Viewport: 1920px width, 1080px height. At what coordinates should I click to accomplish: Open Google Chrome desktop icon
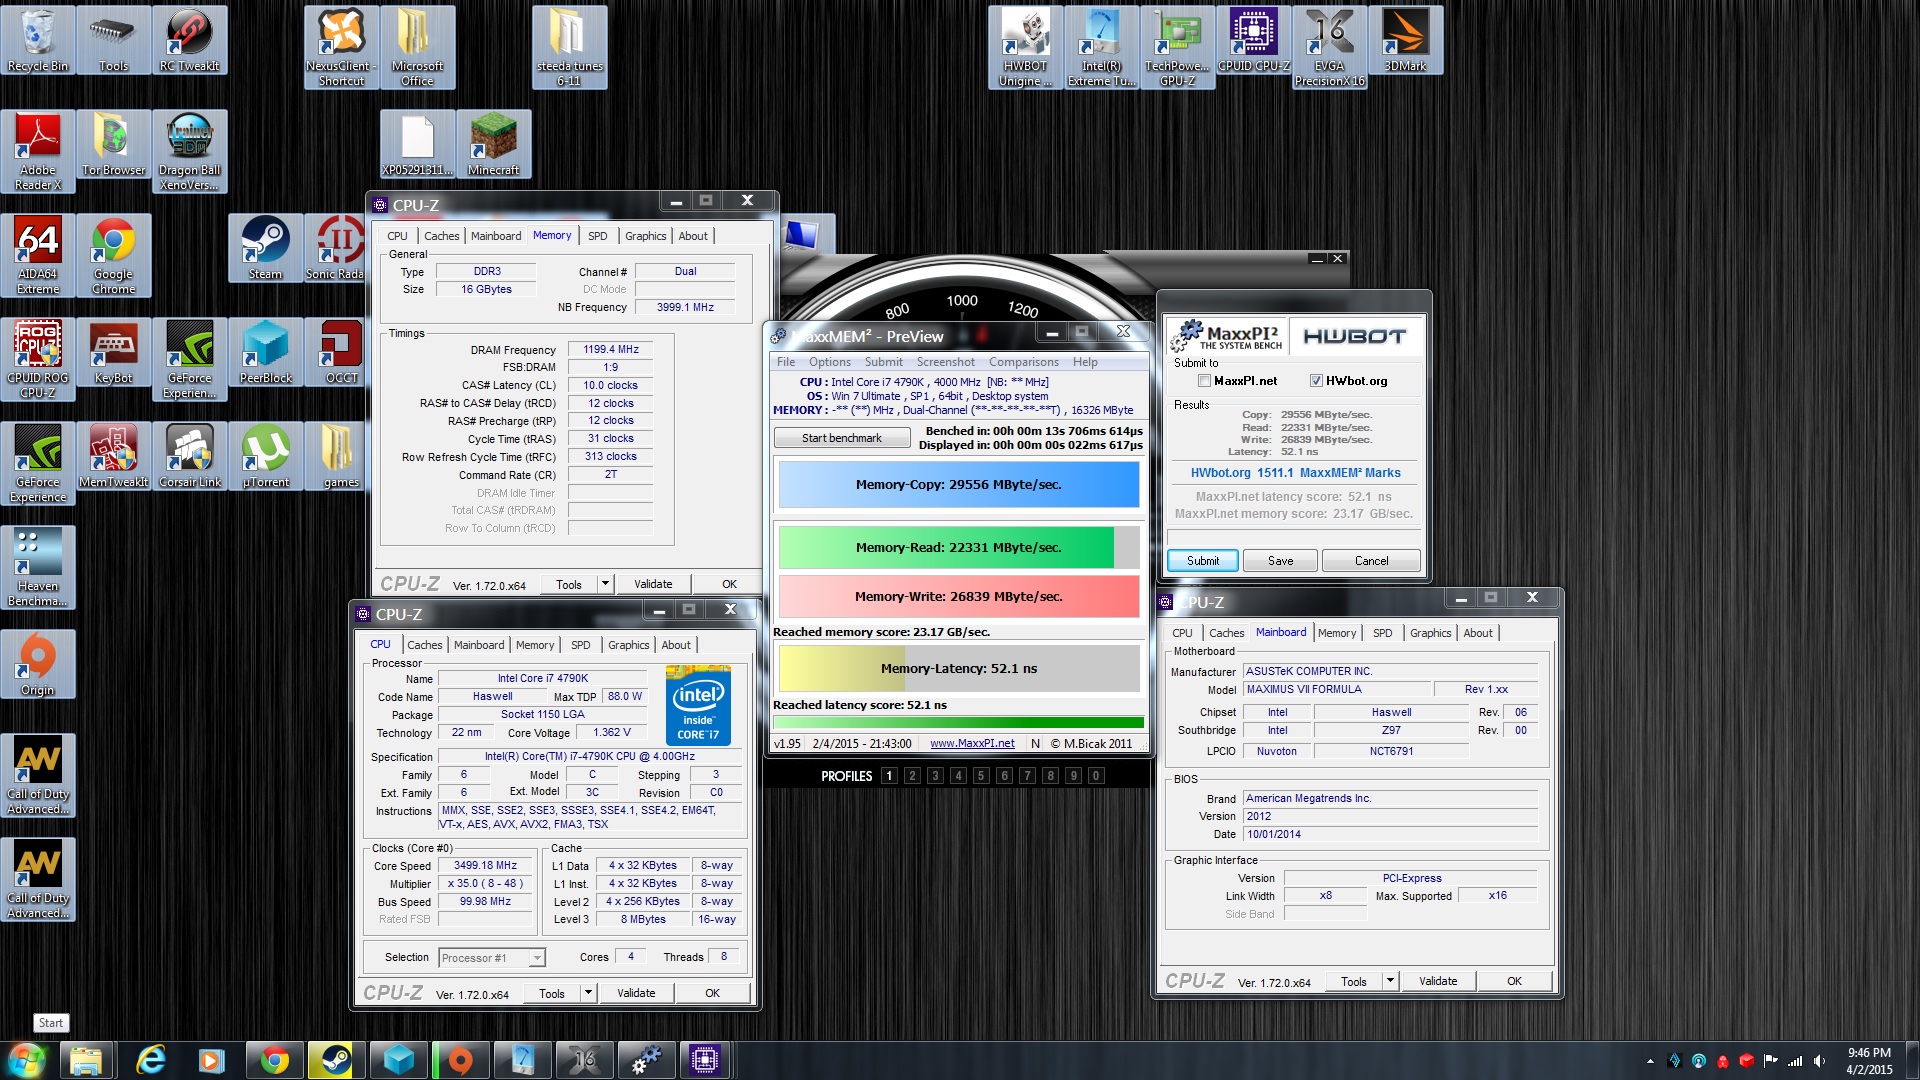click(x=114, y=255)
